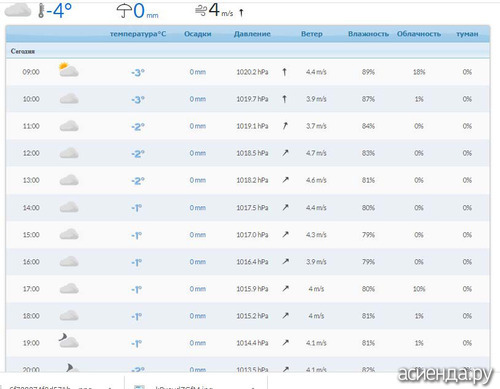Click the cloud icon in the 17:00 row
Viewport: 500px width, 389px height.
click(69, 289)
